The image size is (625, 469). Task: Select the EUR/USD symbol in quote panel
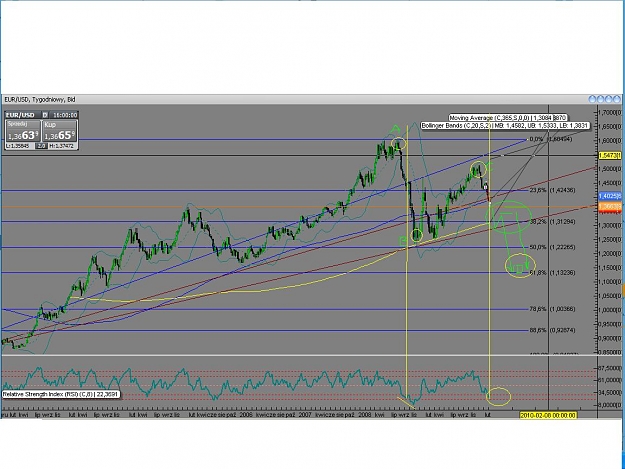point(20,115)
